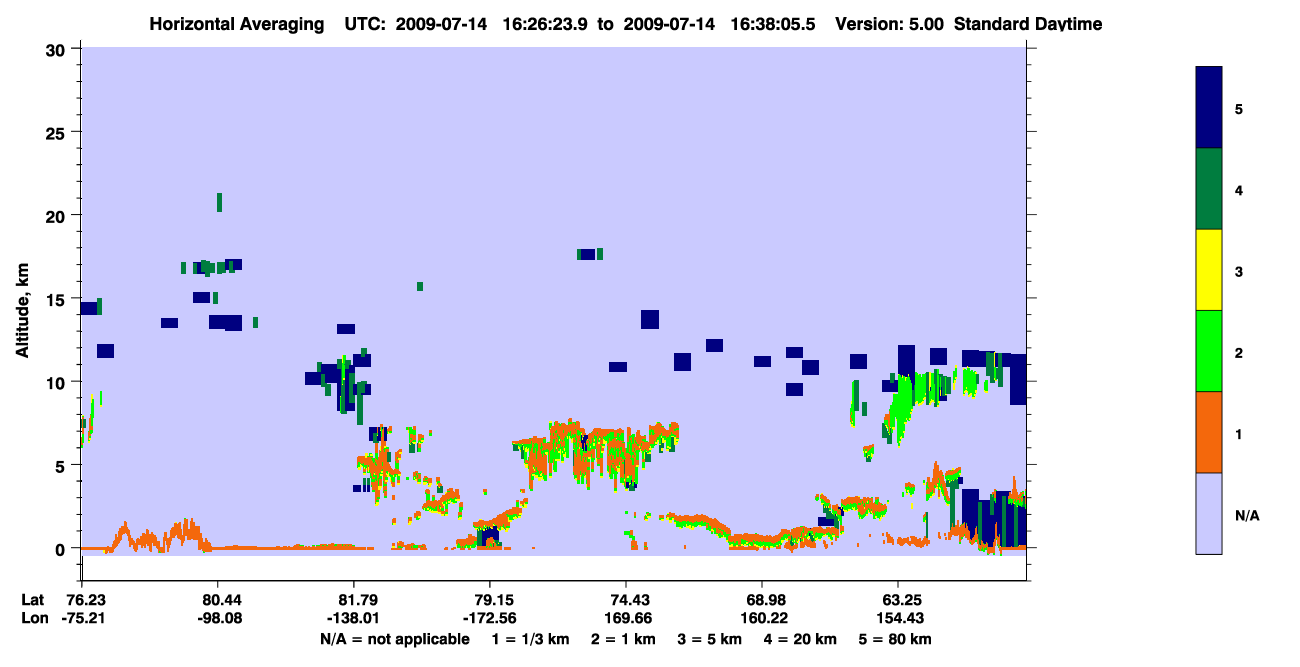
Task: Click the 'Lon' row label
Action: coord(34,618)
